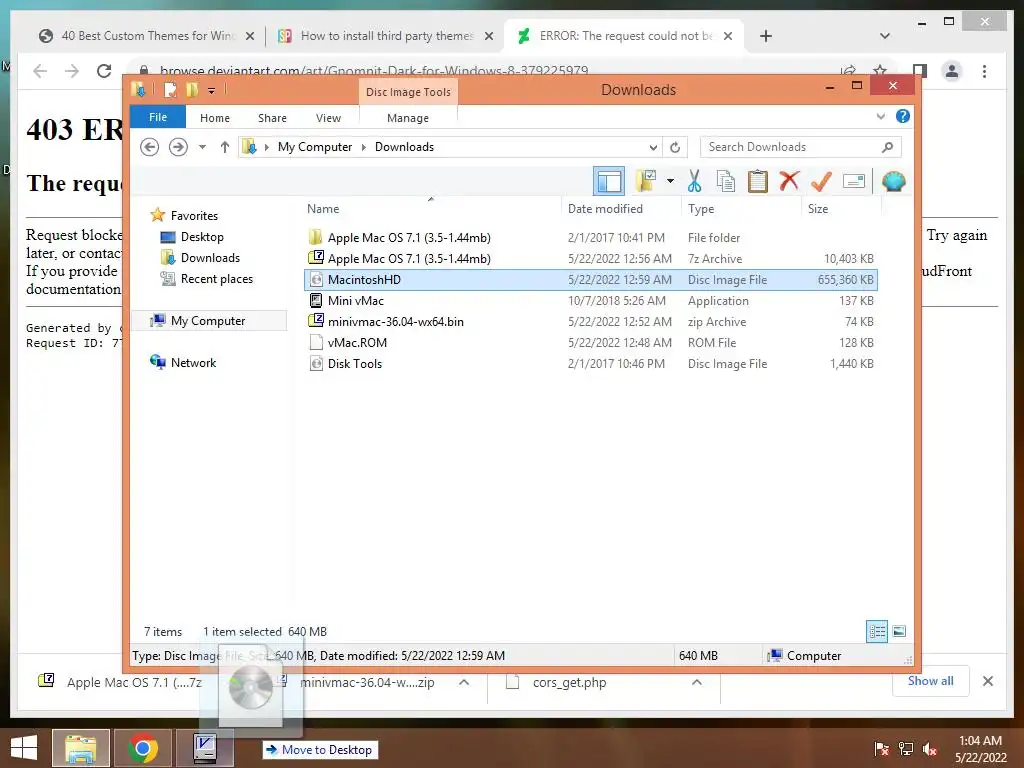Switch to large icons view in status bar
Screen dimensions: 1024x768
tap(899, 632)
